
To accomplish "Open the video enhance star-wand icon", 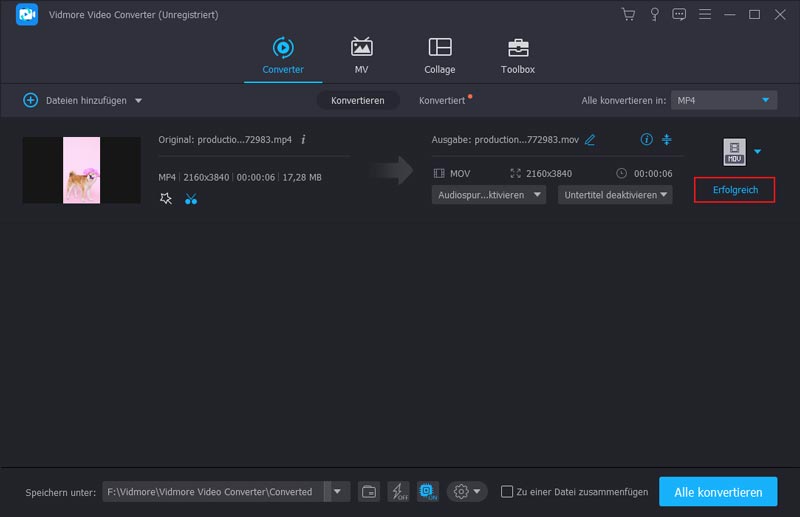I will (x=166, y=198).
